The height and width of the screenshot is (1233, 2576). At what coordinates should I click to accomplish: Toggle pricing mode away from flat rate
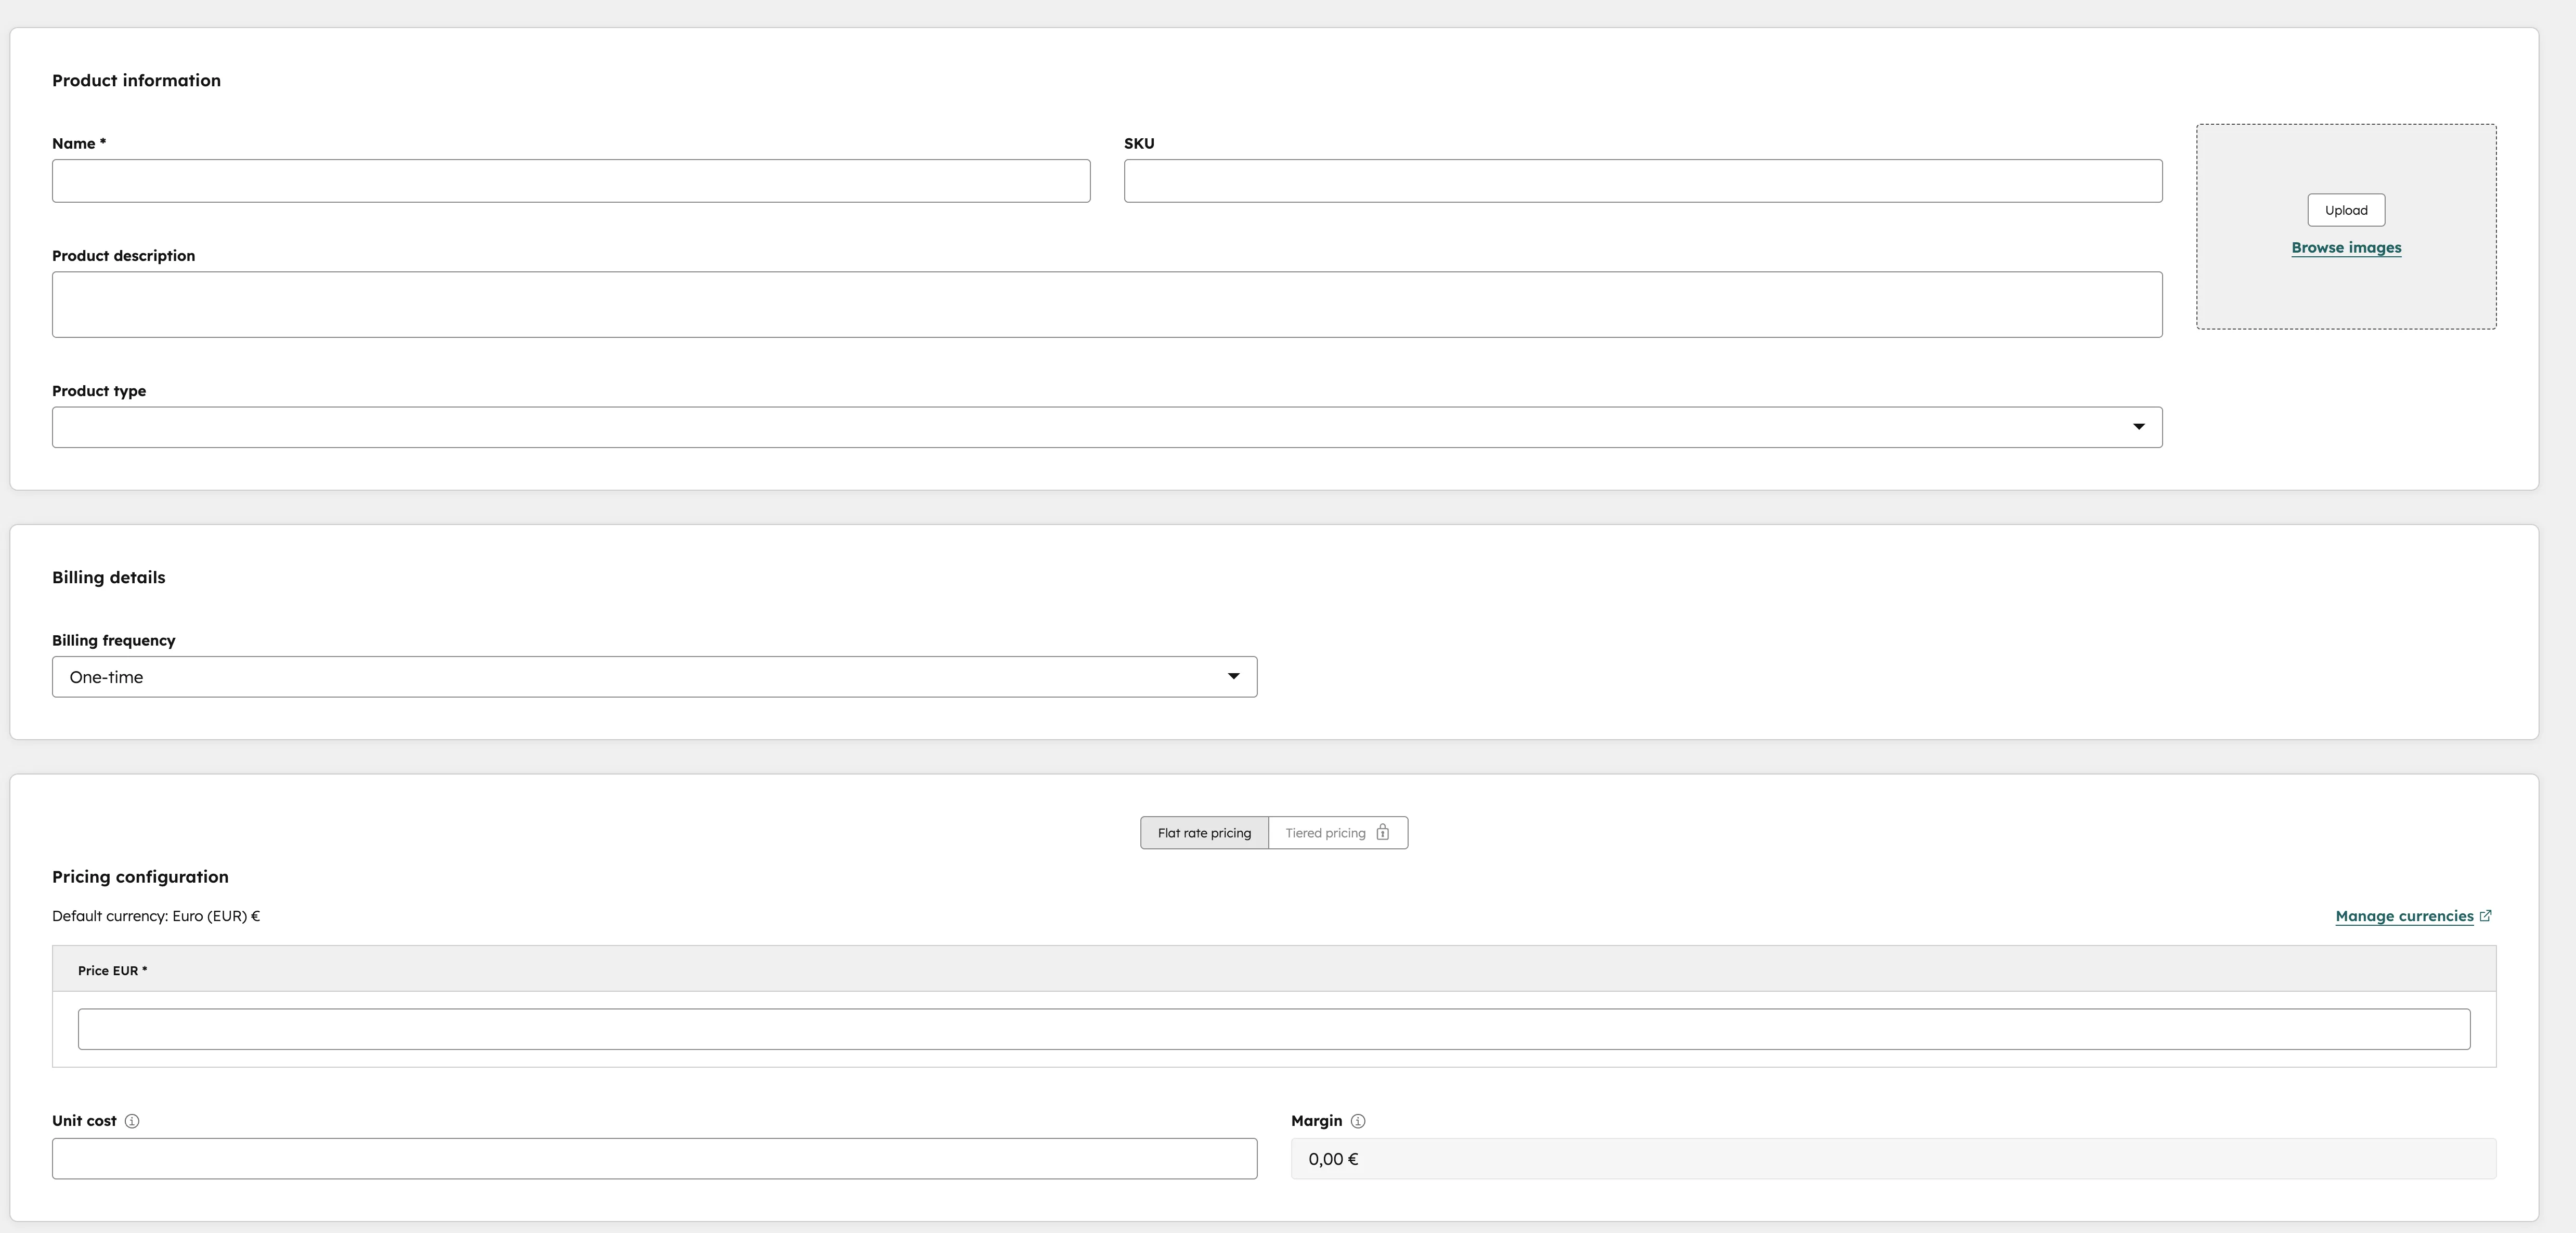pyautogui.click(x=1325, y=832)
